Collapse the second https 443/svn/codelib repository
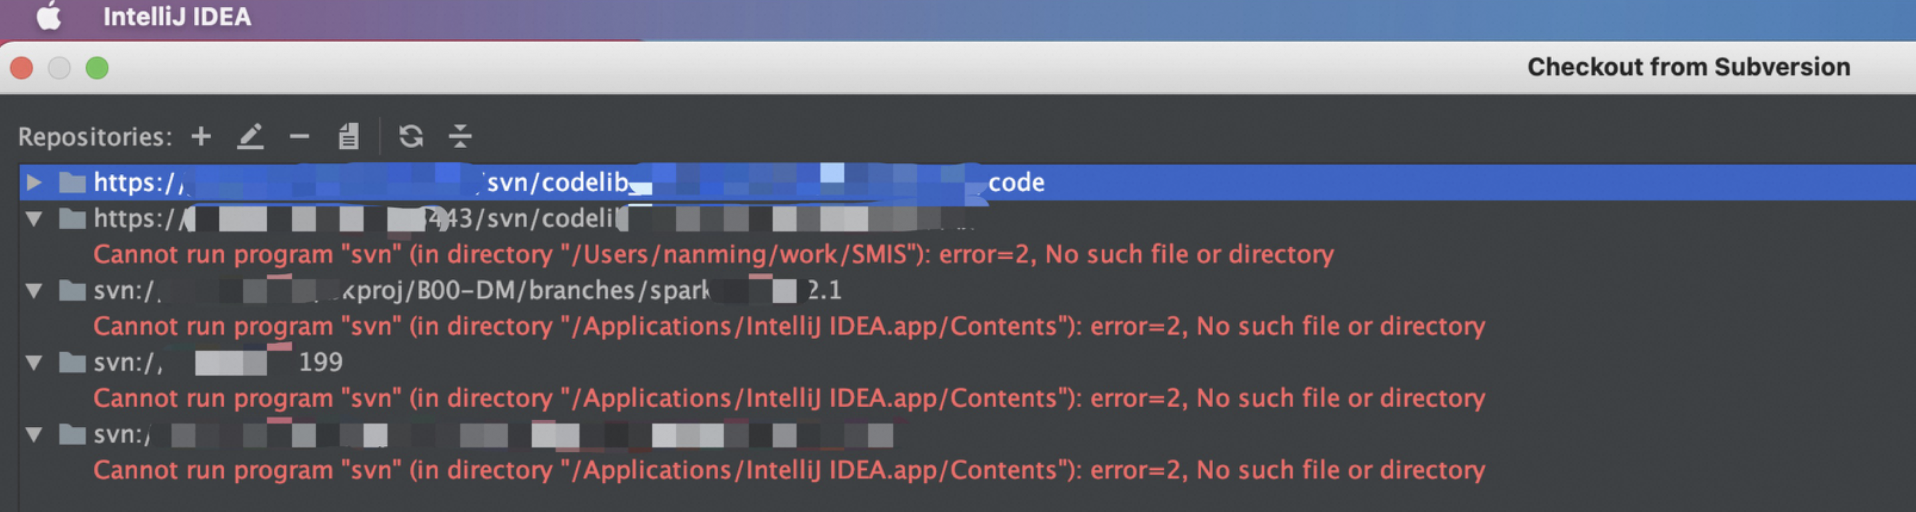 tap(34, 218)
